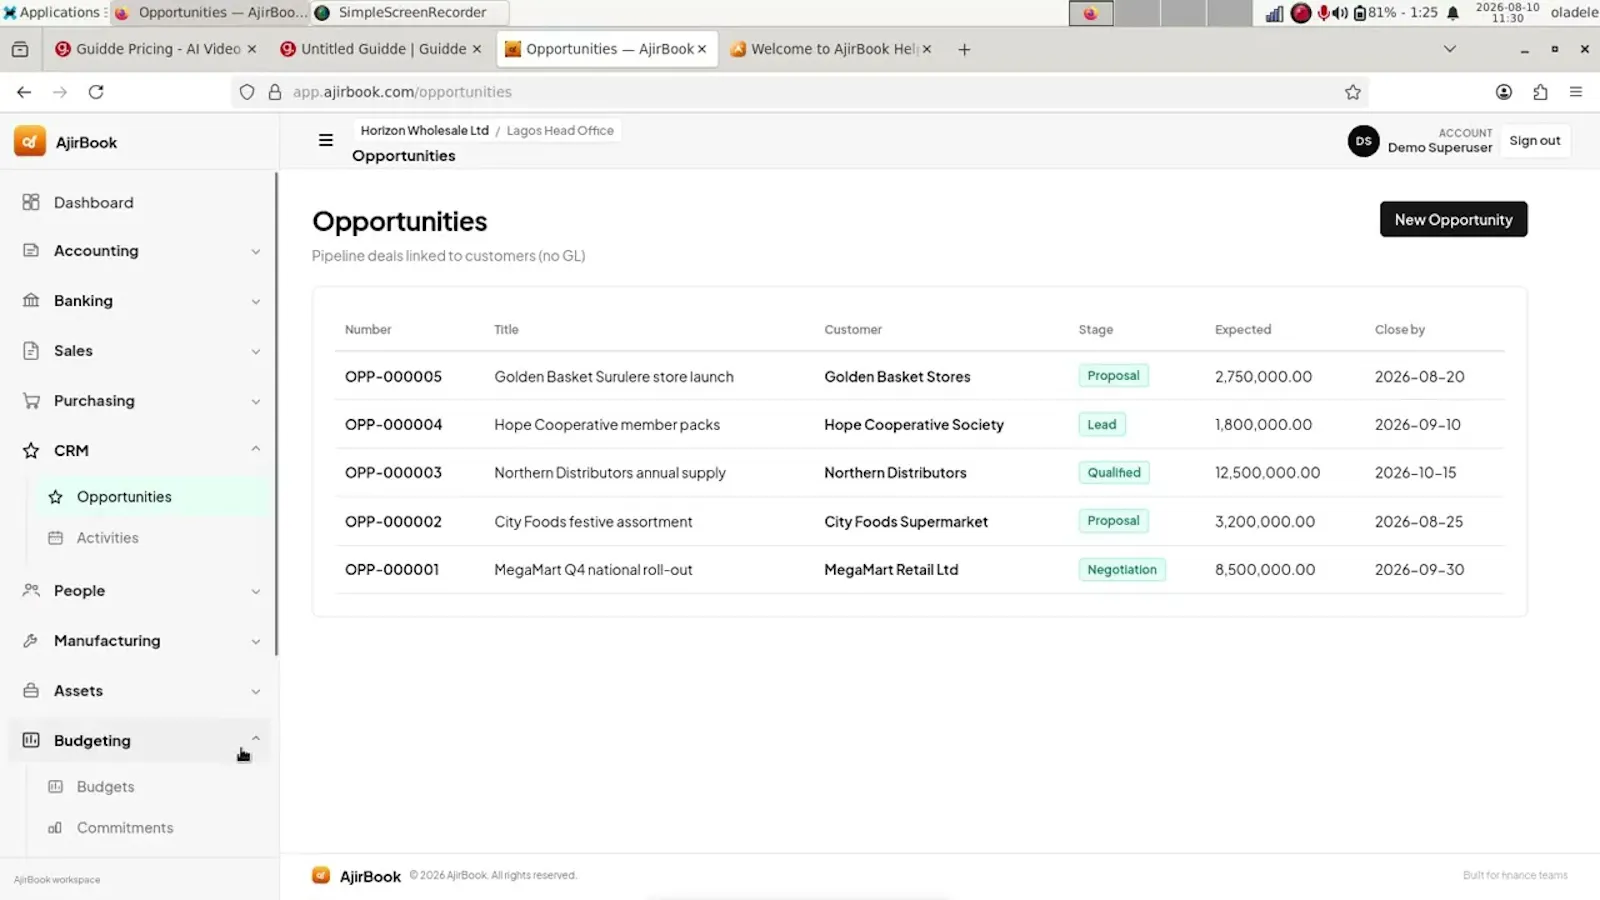
Task: Click the sidebar vertical scrollbar
Action: pyautogui.click(x=277, y=415)
